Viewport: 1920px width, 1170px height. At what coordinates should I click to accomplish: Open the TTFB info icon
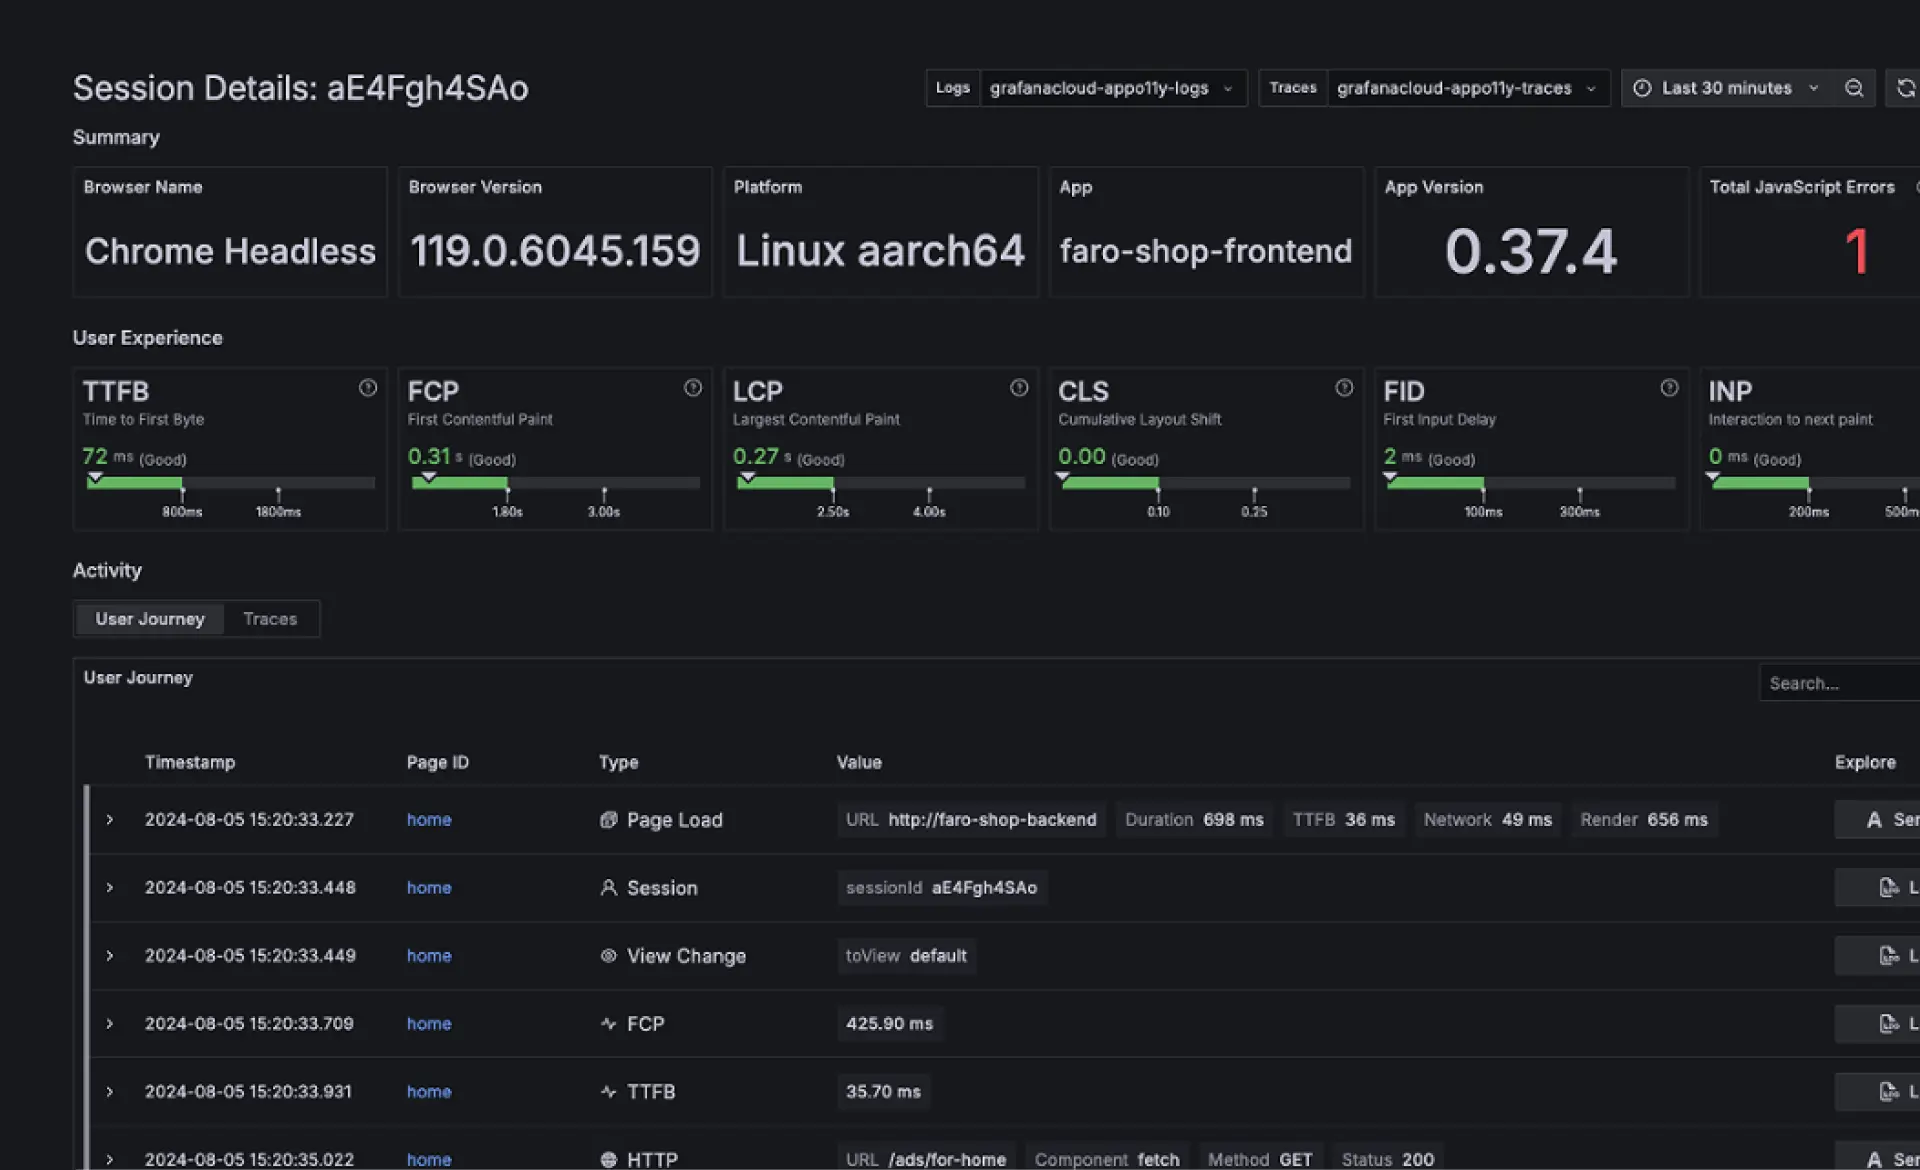368,388
